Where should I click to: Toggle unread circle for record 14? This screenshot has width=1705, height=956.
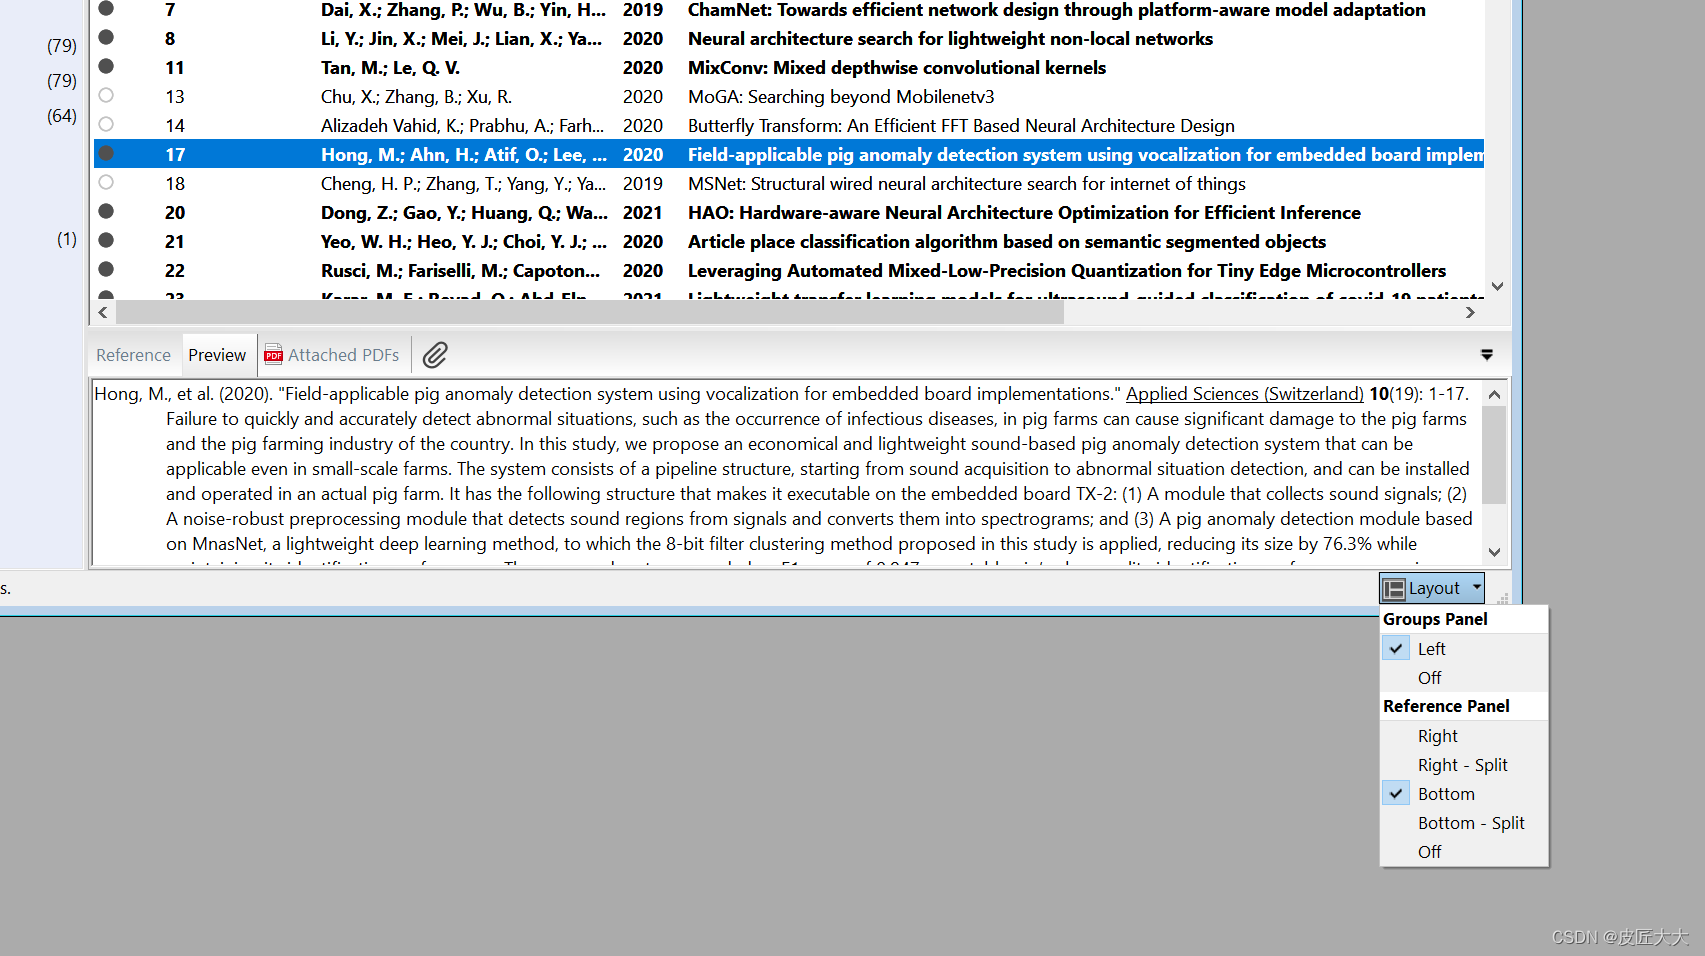pos(106,125)
